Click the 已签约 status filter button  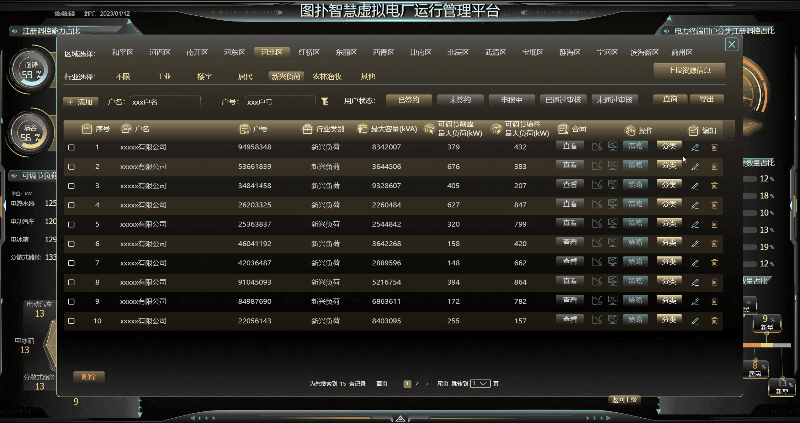pyautogui.click(x=409, y=100)
